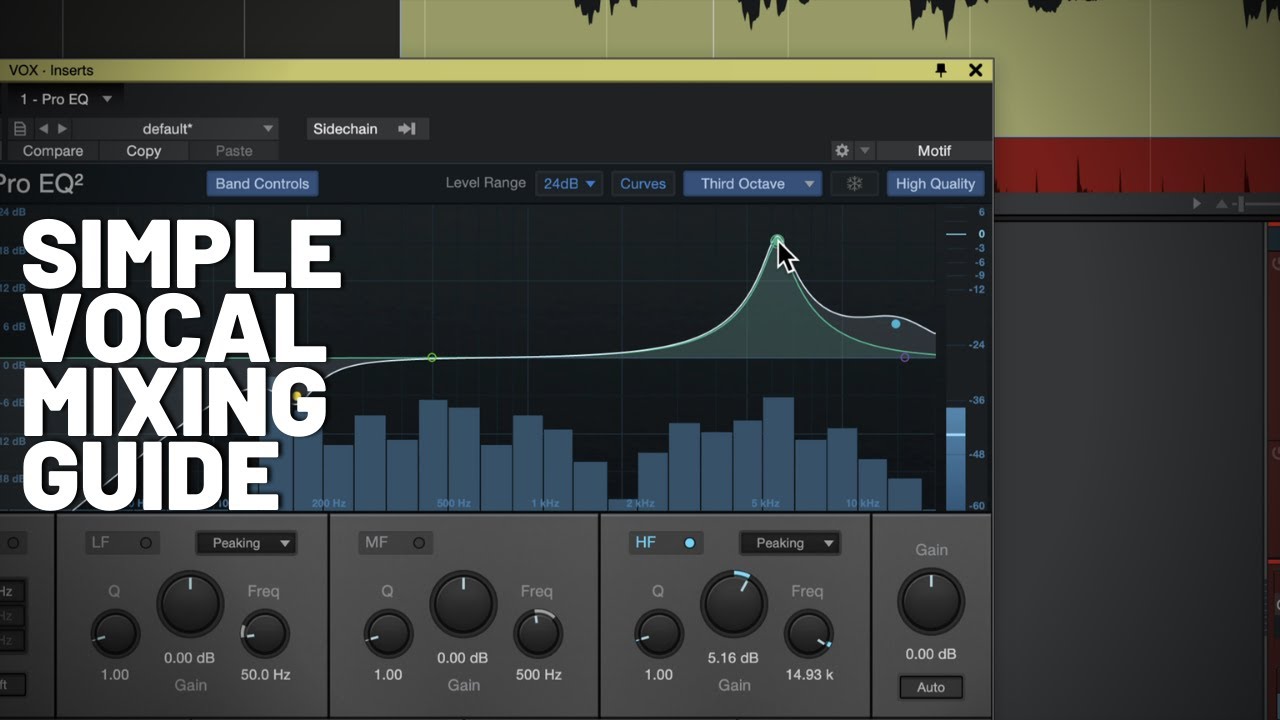Screen dimensions: 1280x720
Task: Click the LF frequency value 50.0 Hz
Action: (266, 675)
